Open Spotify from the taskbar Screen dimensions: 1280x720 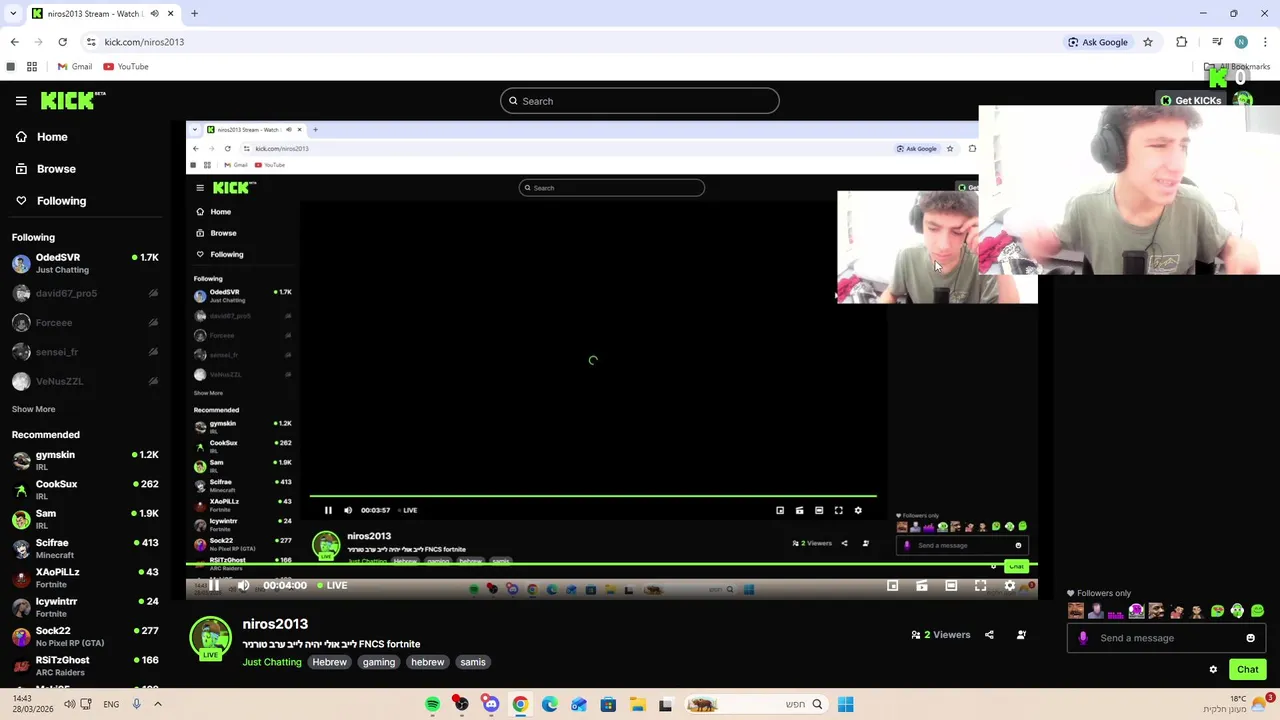[432, 704]
